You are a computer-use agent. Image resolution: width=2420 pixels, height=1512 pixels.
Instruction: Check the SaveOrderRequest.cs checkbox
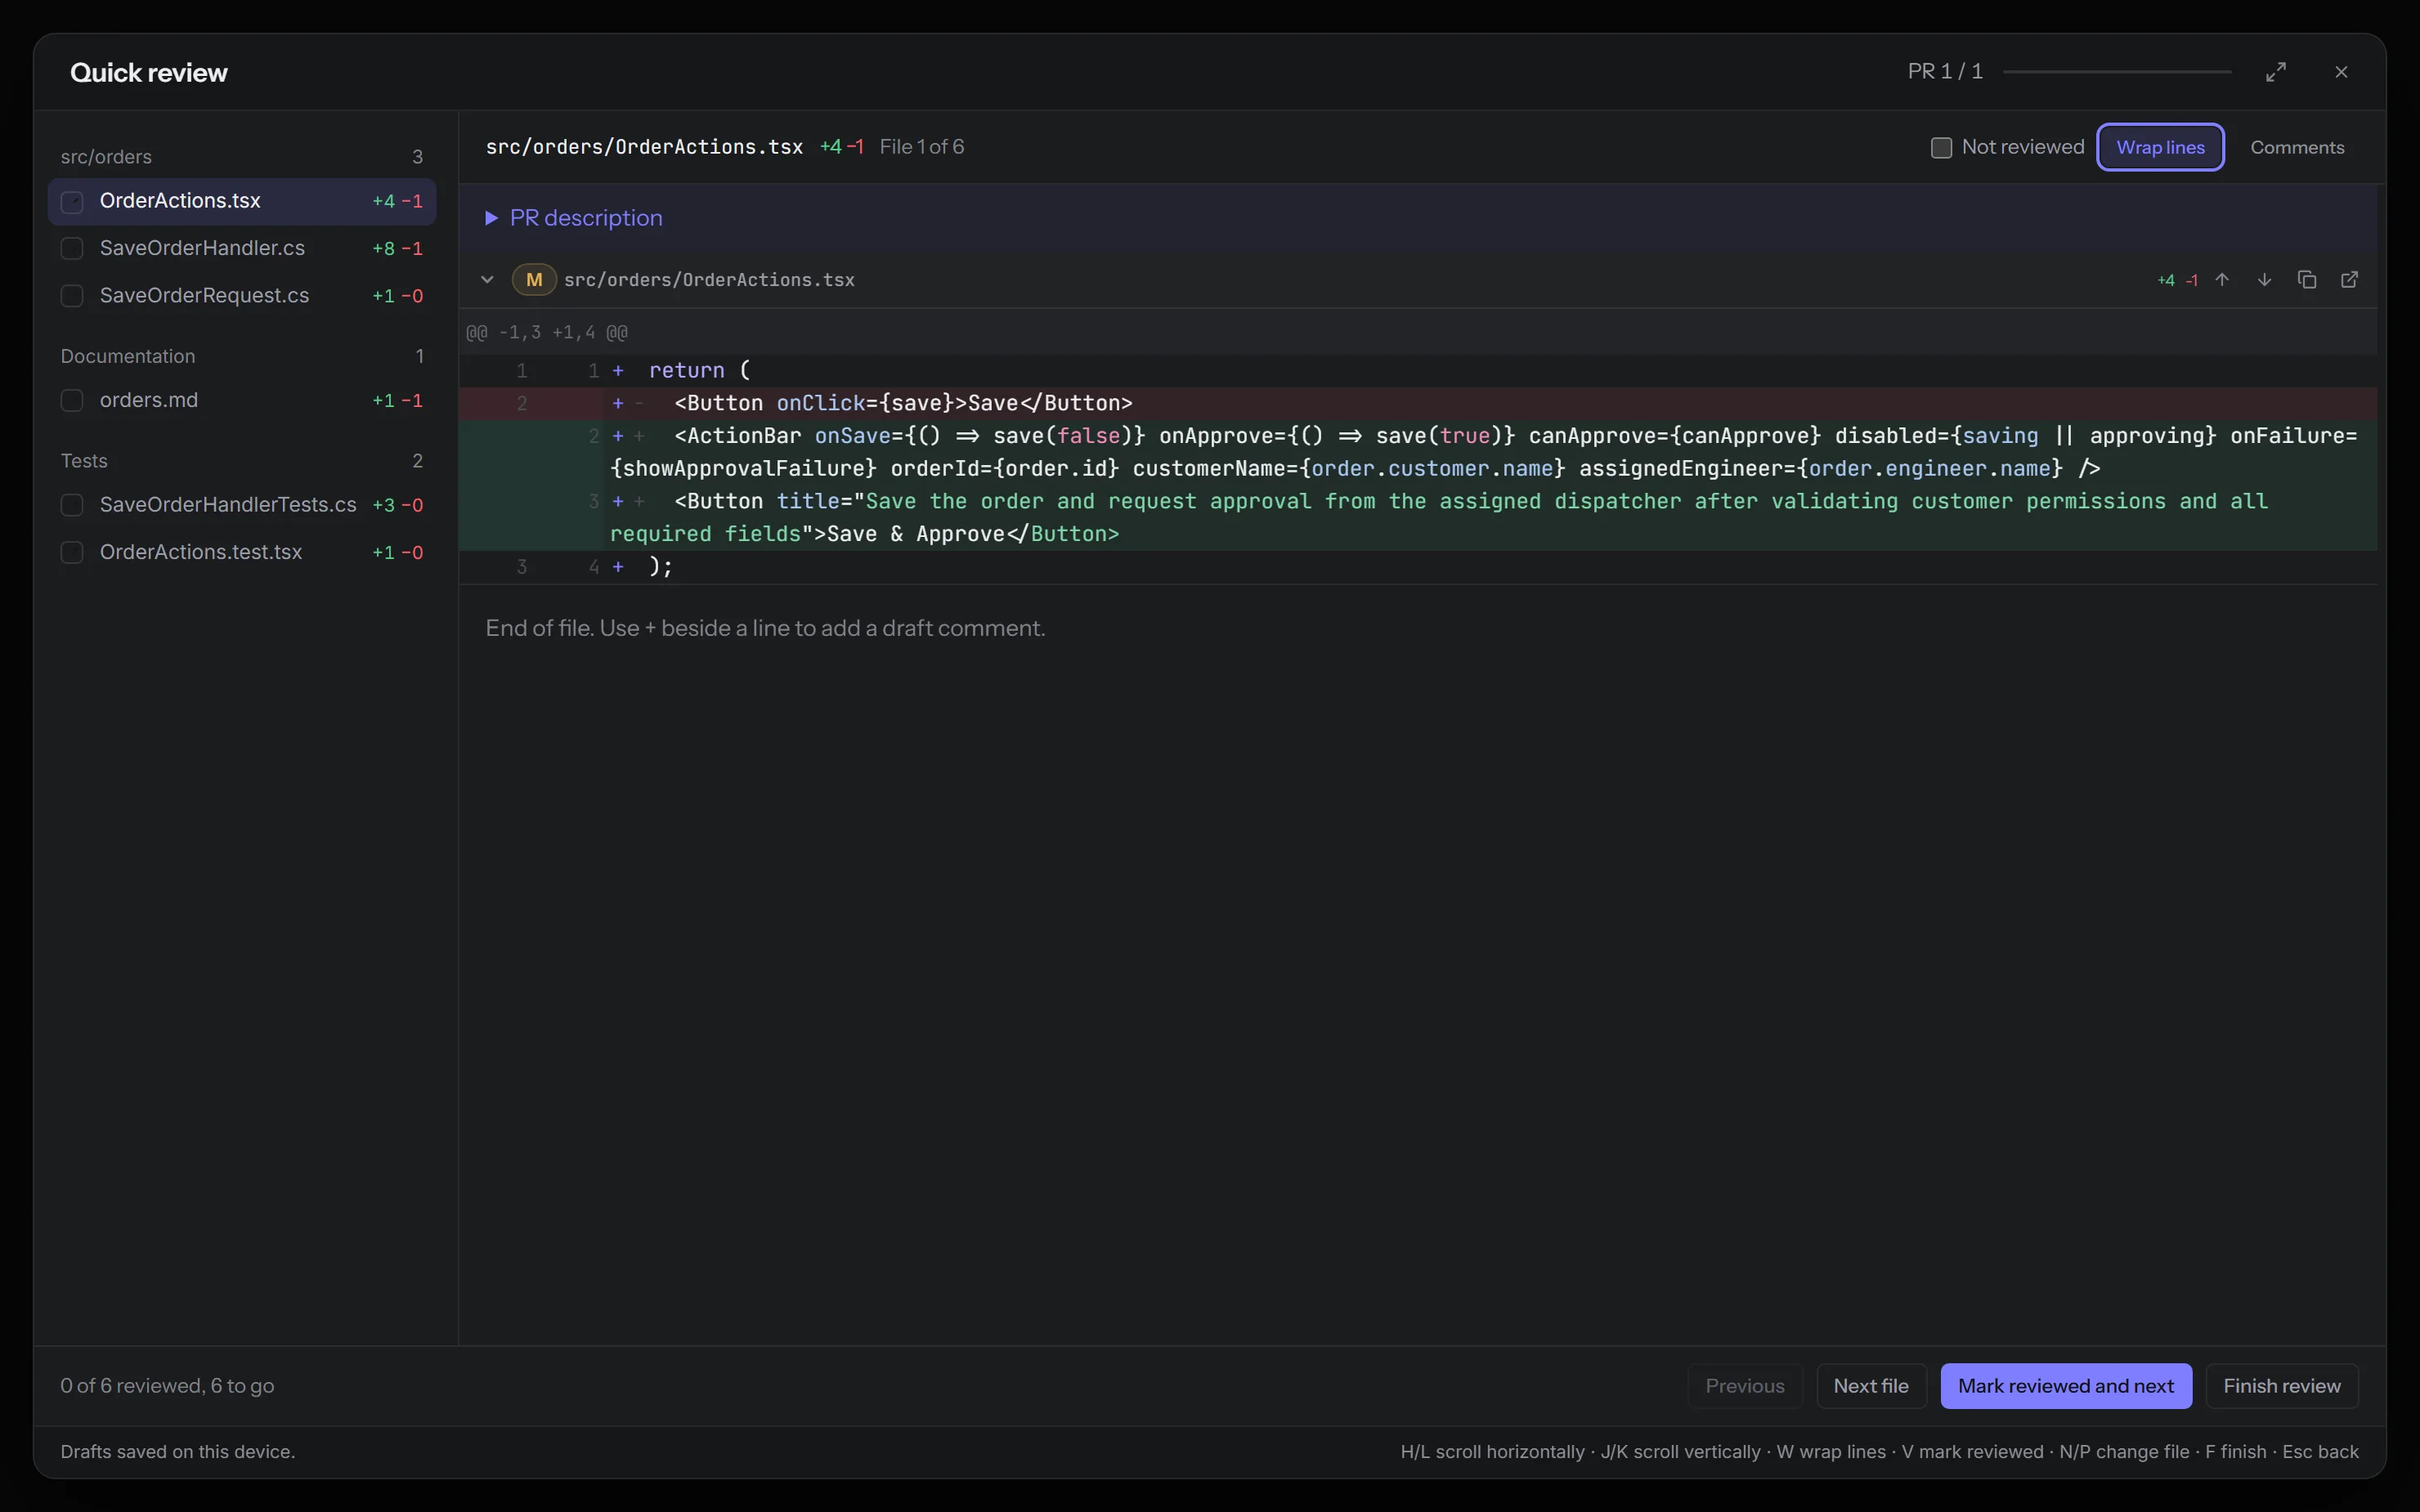coord(72,296)
